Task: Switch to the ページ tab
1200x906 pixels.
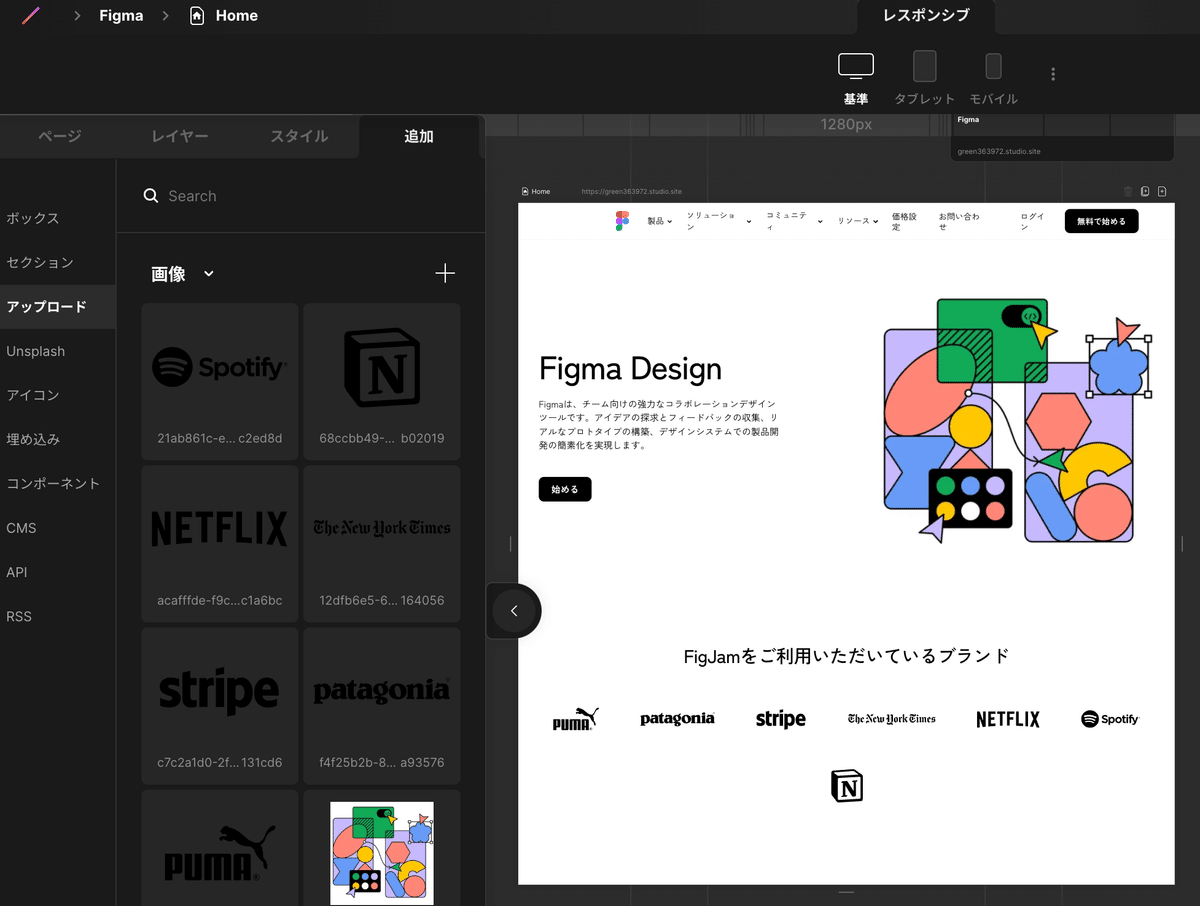Action: (x=60, y=136)
